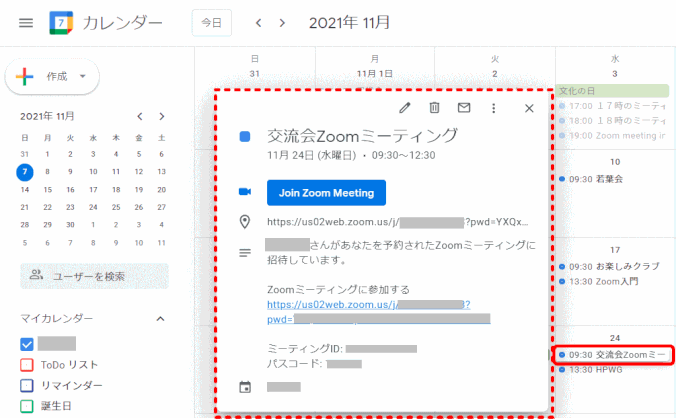
Task: Open the 09:30 交流会Zoomミー event
Action: (x=613, y=355)
